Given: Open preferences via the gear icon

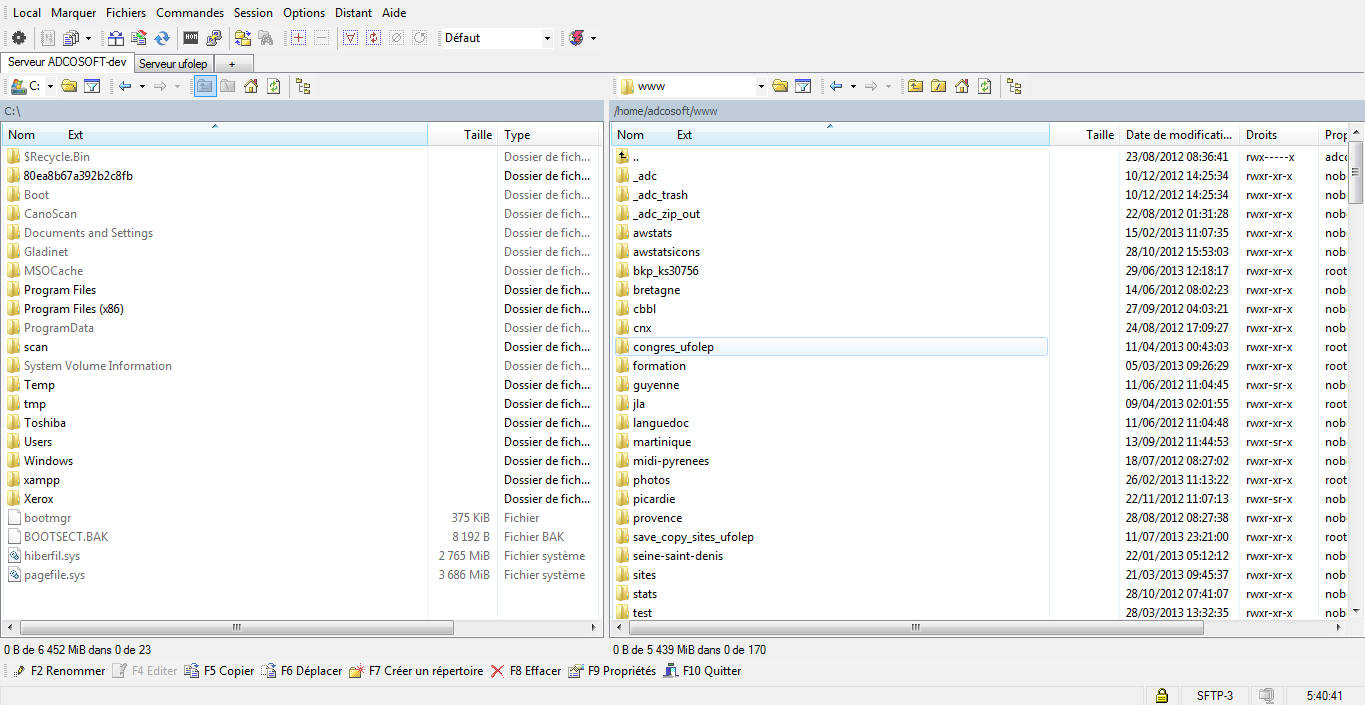Looking at the screenshot, I should (x=18, y=38).
